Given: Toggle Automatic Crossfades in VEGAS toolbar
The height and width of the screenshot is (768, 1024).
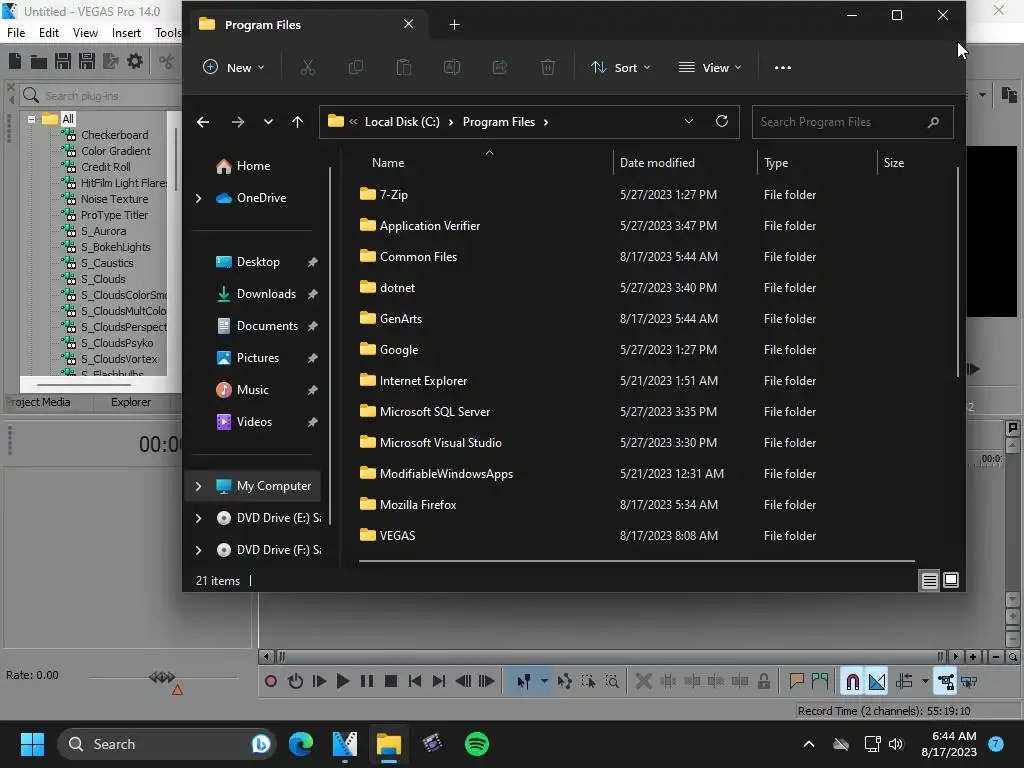Looking at the screenshot, I should (x=877, y=682).
